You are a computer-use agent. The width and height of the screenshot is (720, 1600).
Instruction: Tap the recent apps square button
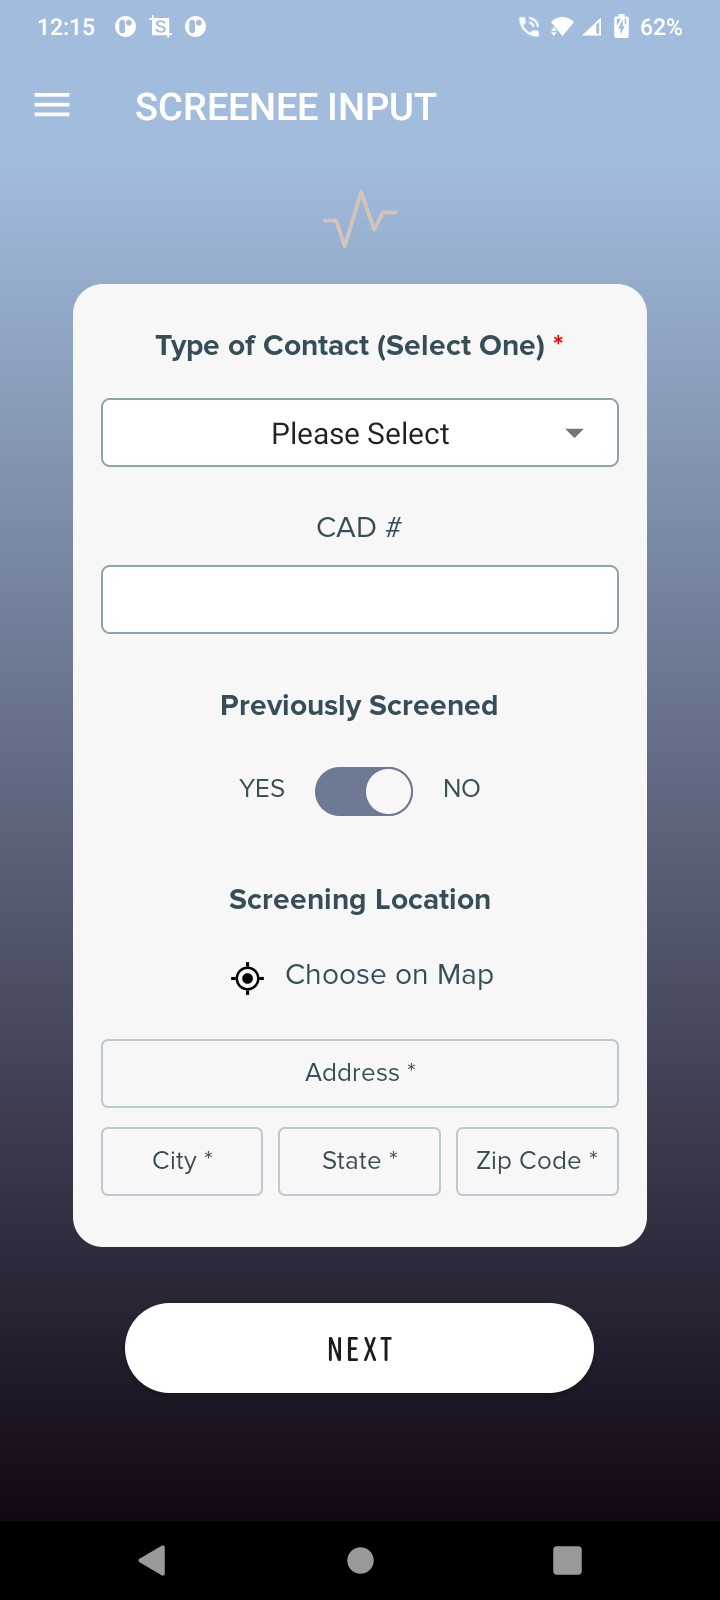point(567,1560)
